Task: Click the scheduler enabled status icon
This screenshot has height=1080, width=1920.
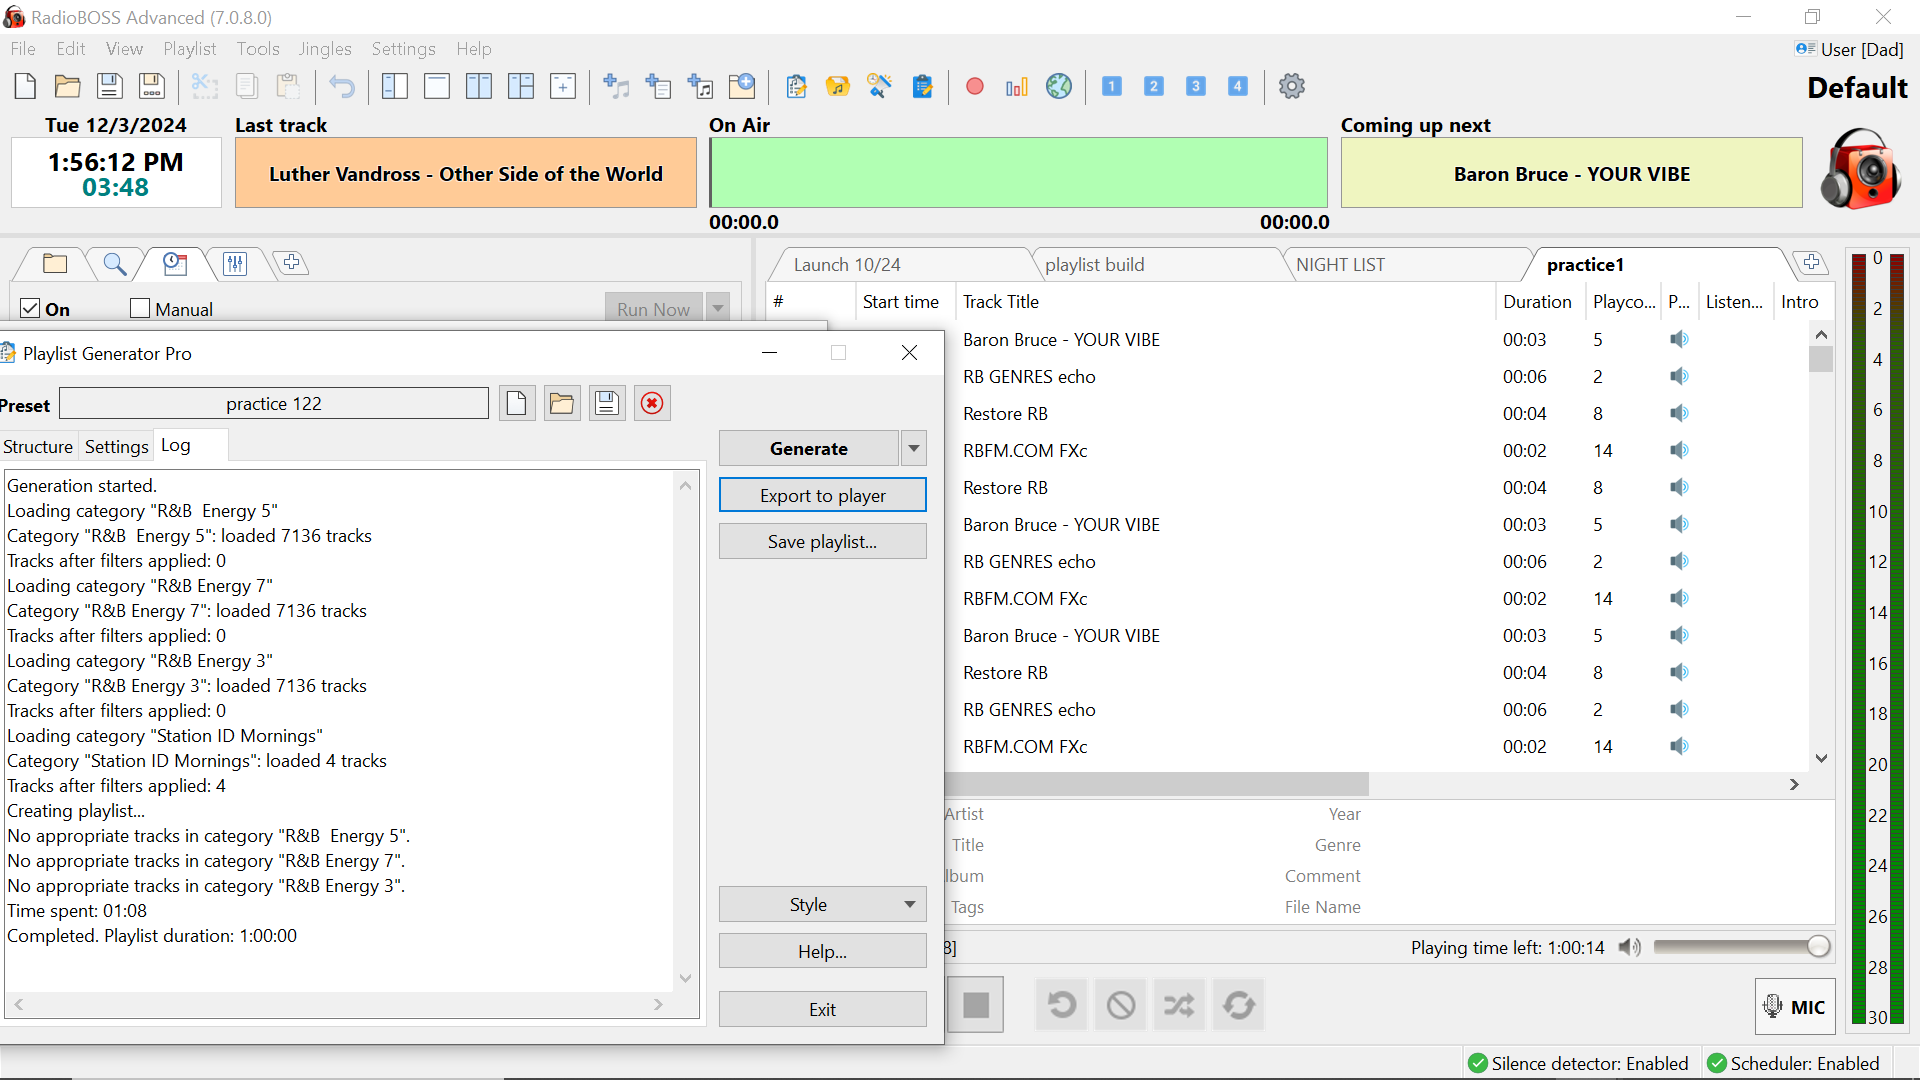Action: click(1717, 1064)
